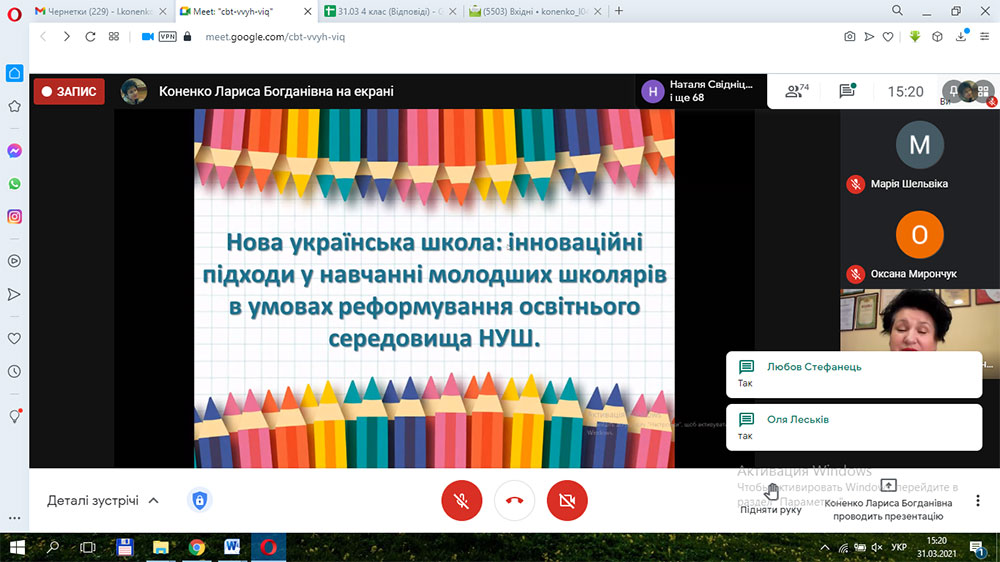Toggle the camera off button
Viewport: 1000px width, 562px height.
(567, 501)
